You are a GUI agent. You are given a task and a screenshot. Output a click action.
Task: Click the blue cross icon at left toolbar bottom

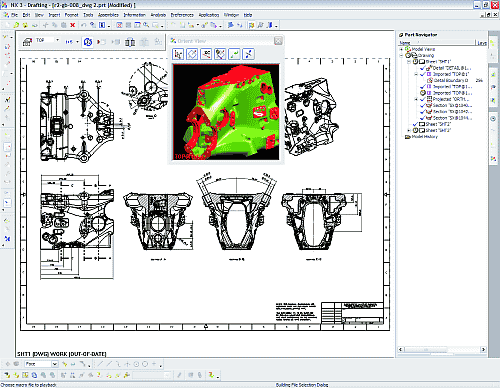coord(7,239)
